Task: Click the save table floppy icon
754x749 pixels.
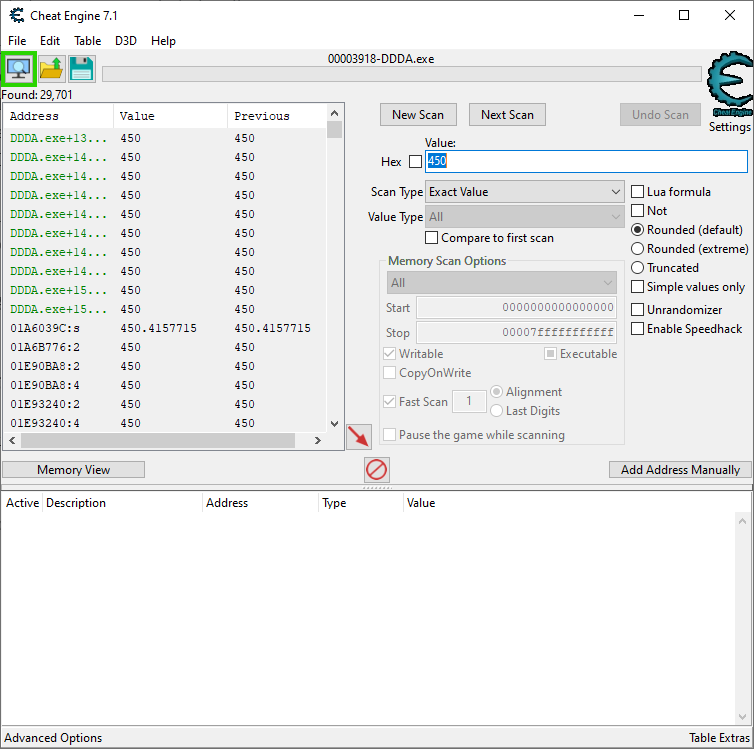Action: click(81, 69)
